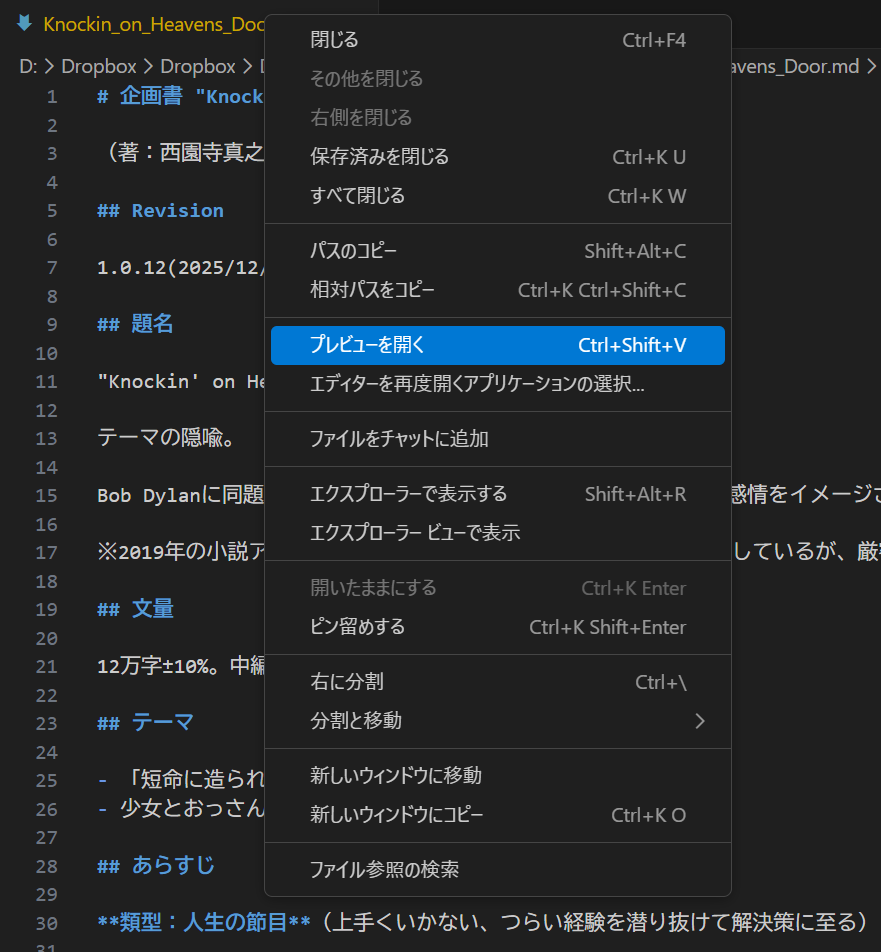The width and height of the screenshot is (881, 952).
Task: Choose すべて閉じる to close all editors
Action: click(x=358, y=196)
